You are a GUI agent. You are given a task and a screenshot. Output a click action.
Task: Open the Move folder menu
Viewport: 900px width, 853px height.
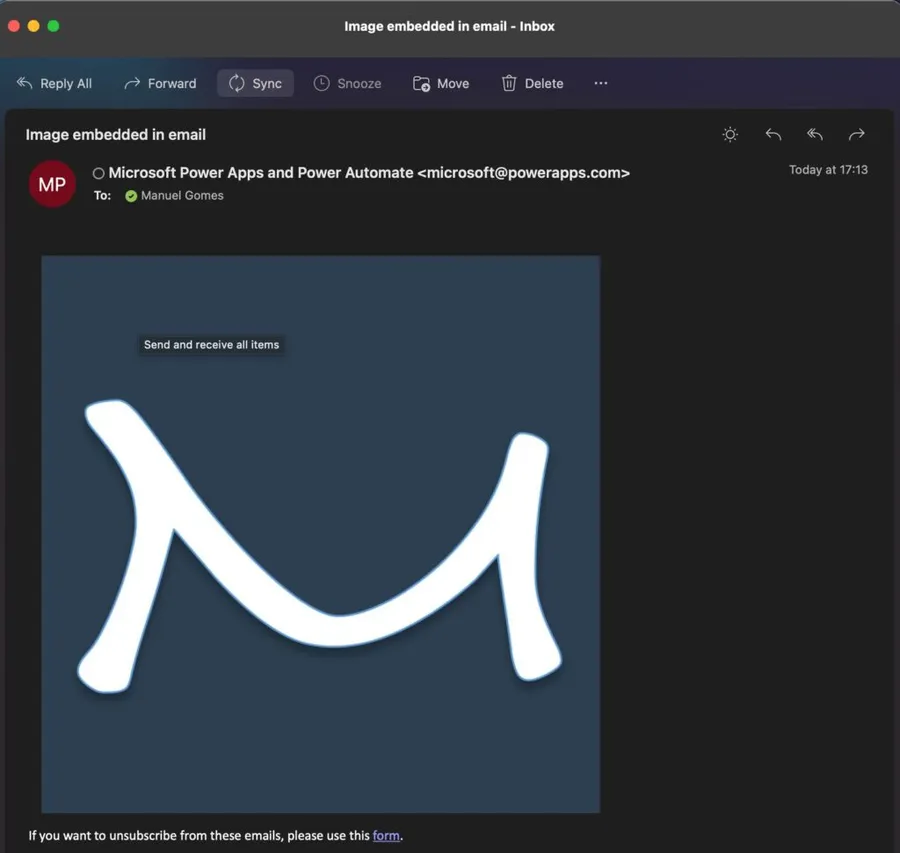click(x=441, y=84)
